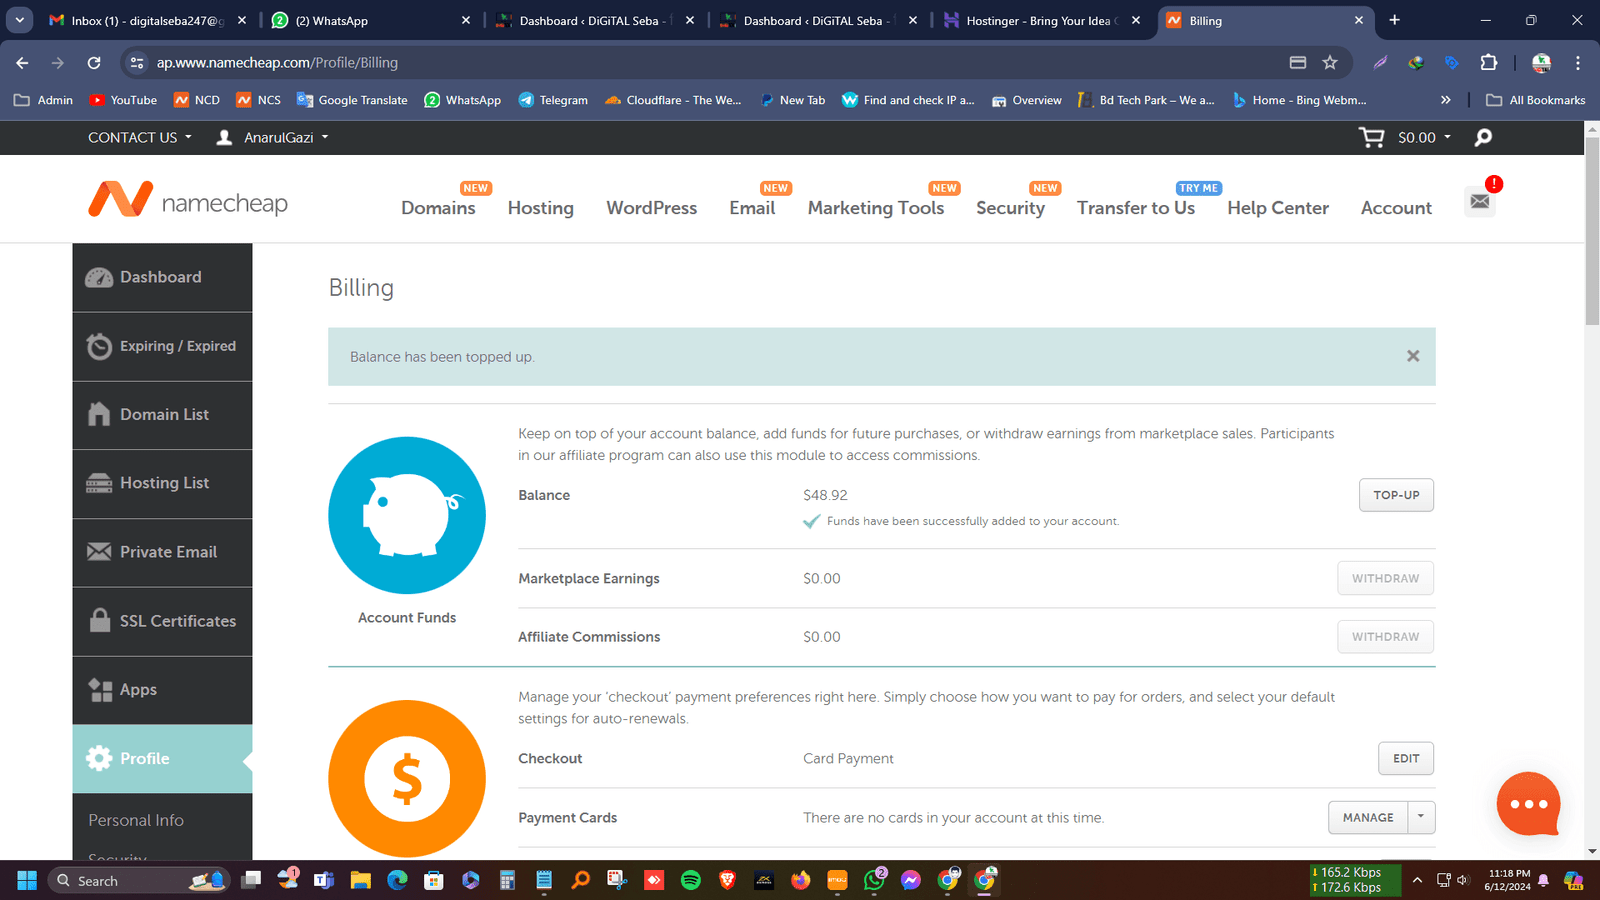Click WITHDRAW for Affiliate Commissions
1600x900 pixels.
tap(1385, 637)
